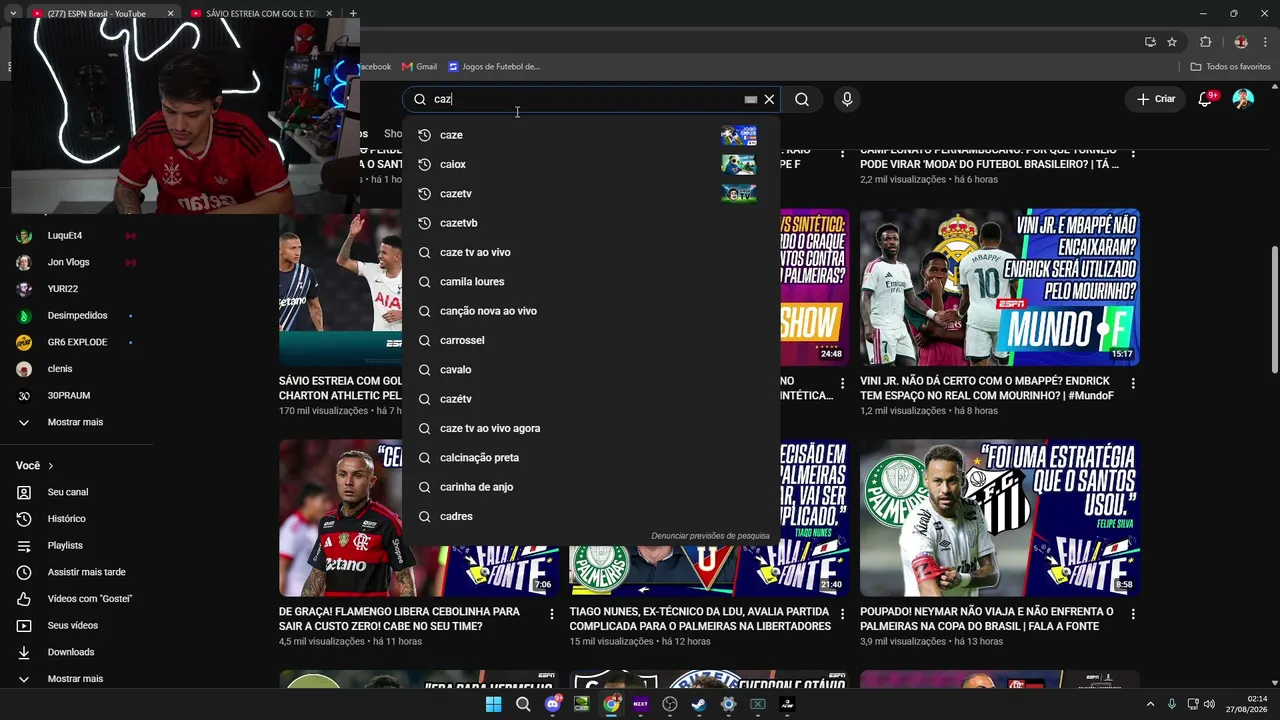Open the Desimpedidos subscription channel

click(x=76, y=316)
